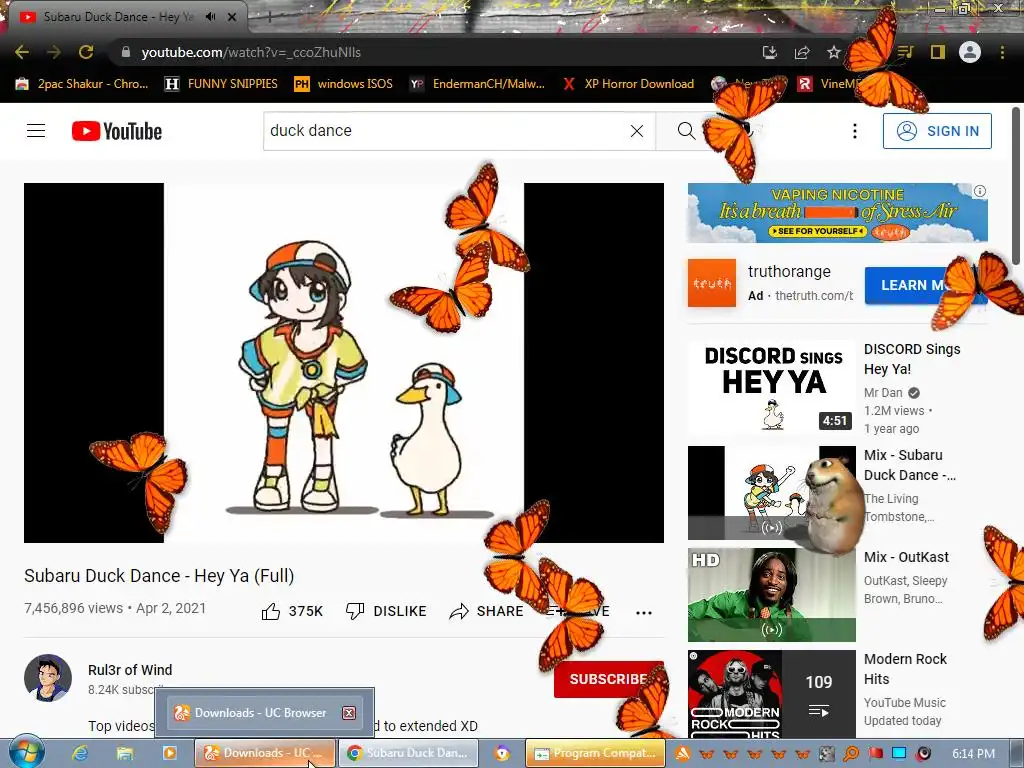Open Chrome side panel
The width and height of the screenshot is (1024, 768).
(x=938, y=52)
